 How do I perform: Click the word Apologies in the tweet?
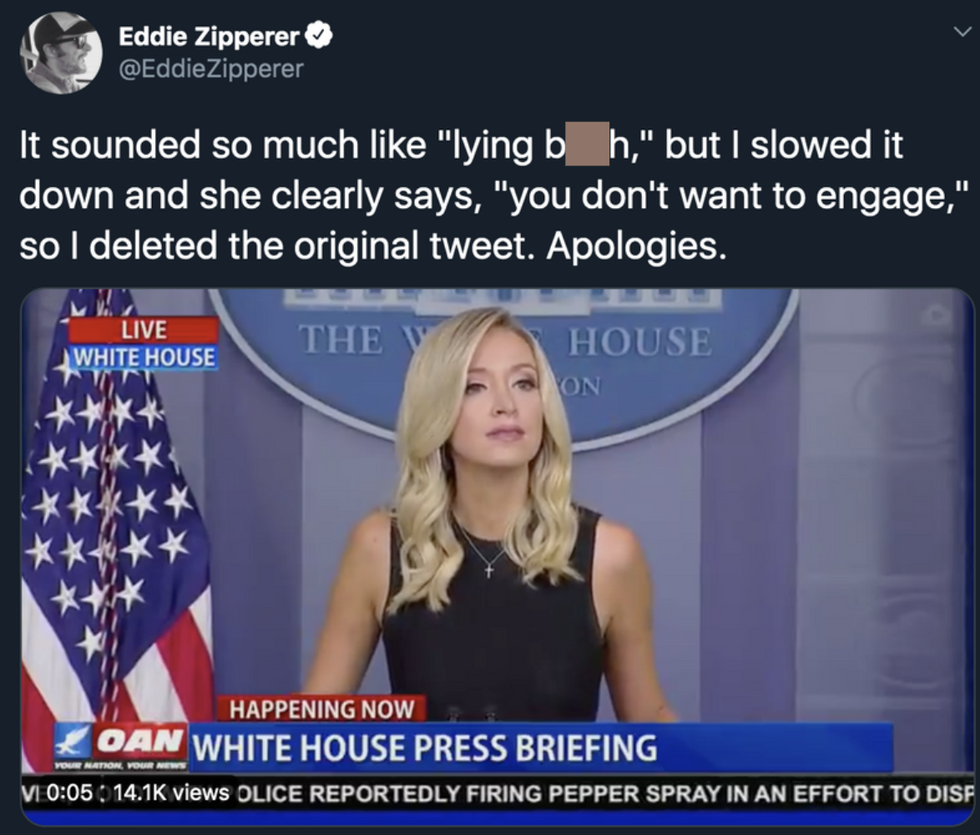click(632, 245)
